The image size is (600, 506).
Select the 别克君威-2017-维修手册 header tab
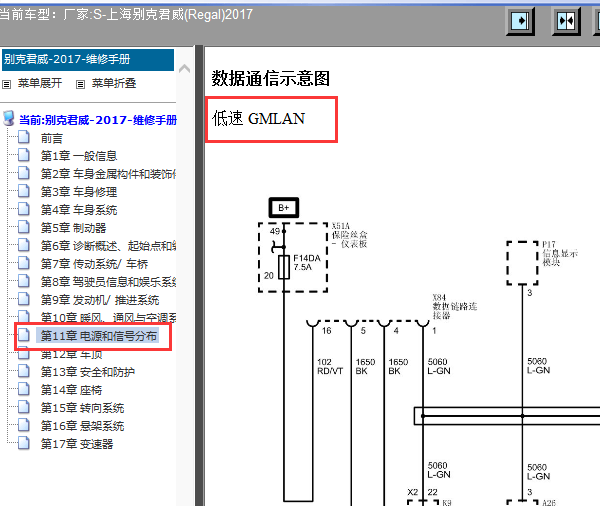coord(88,60)
